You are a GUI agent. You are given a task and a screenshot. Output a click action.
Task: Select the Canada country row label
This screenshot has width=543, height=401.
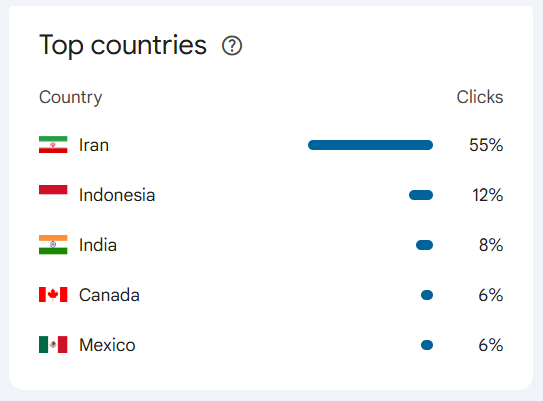(x=109, y=295)
